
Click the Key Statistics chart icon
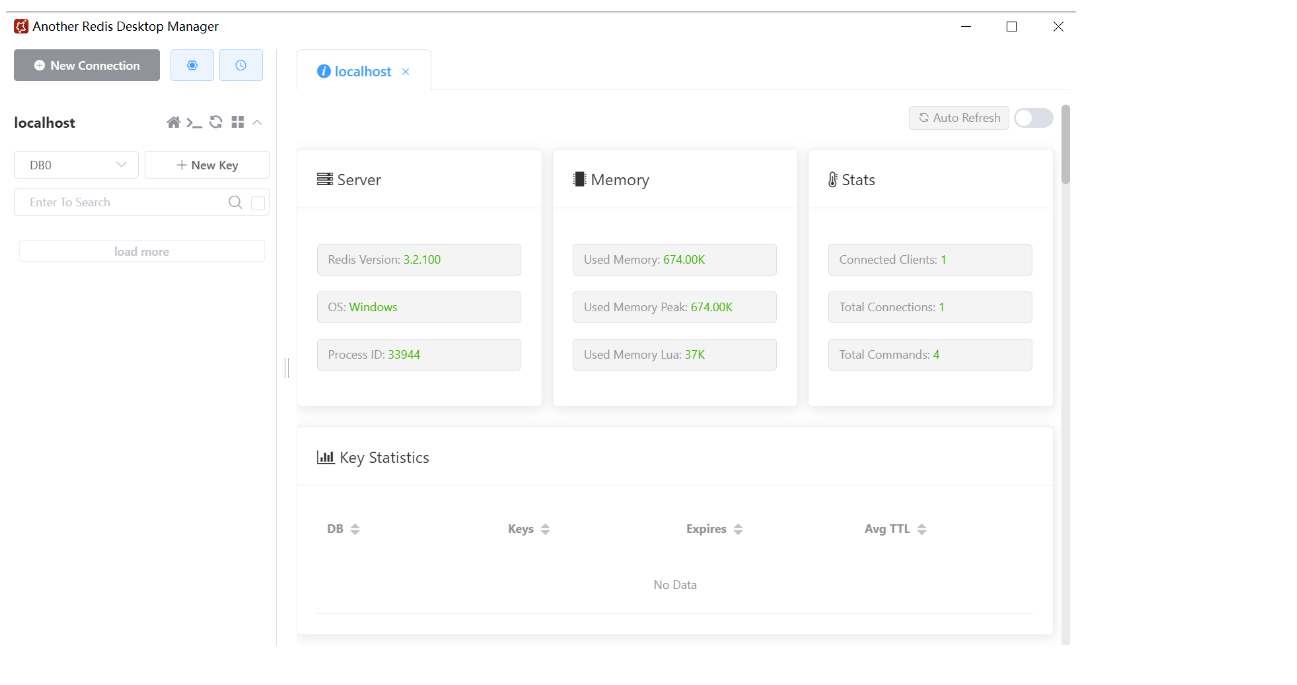325,457
